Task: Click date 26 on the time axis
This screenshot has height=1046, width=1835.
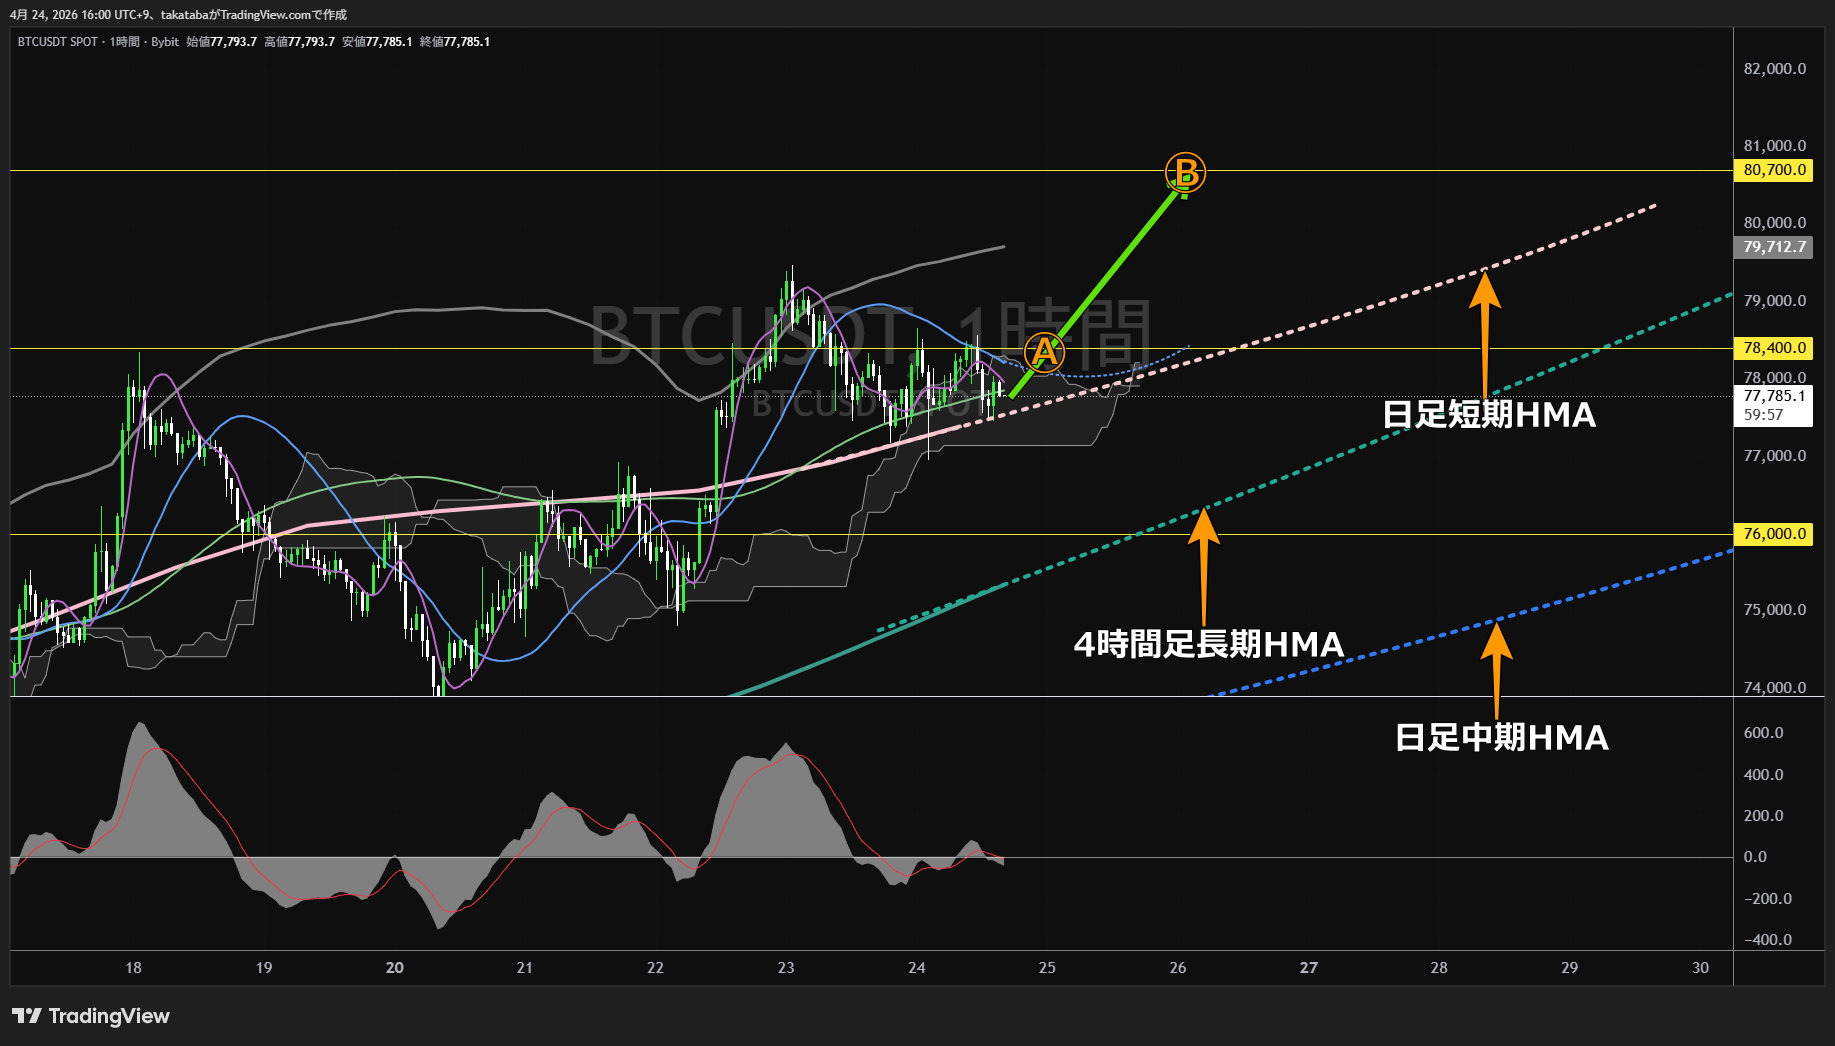Action: [1178, 968]
